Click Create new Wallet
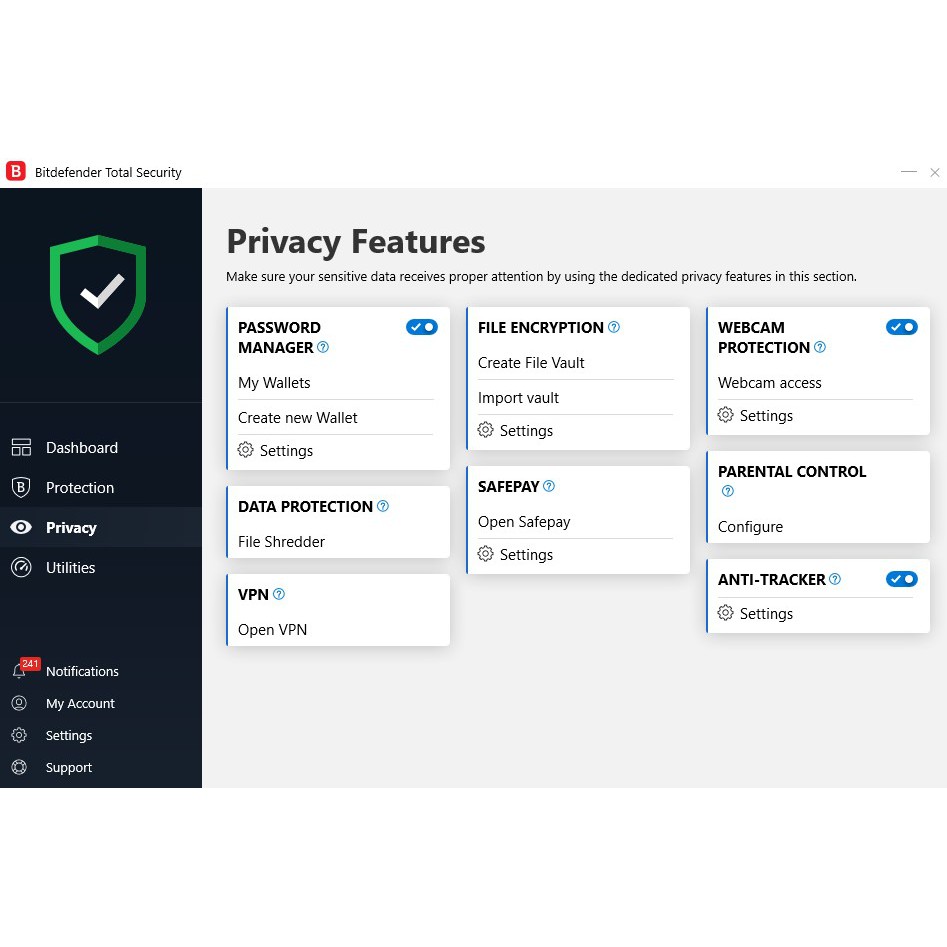Viewport: 947px width, 947px height. point(298,418)
